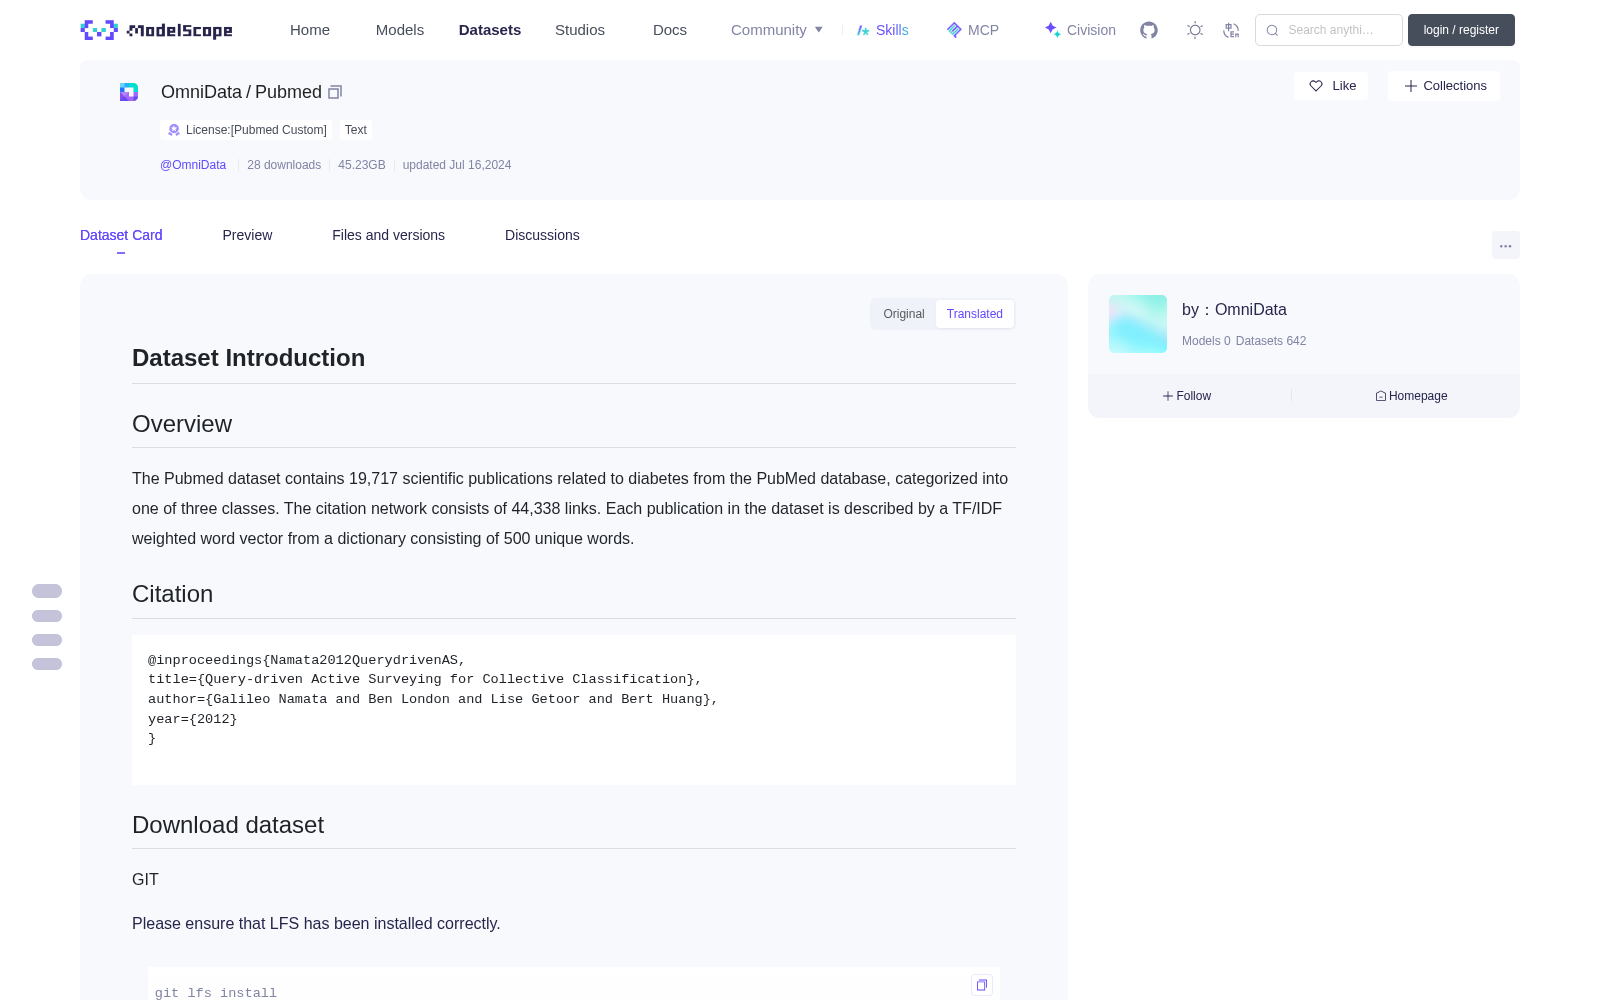The width and height of the screenshot is (1600, 1000).
Task: Open the three-dots more options menu
Action: pyautogui.click(x=1506, y=245)
